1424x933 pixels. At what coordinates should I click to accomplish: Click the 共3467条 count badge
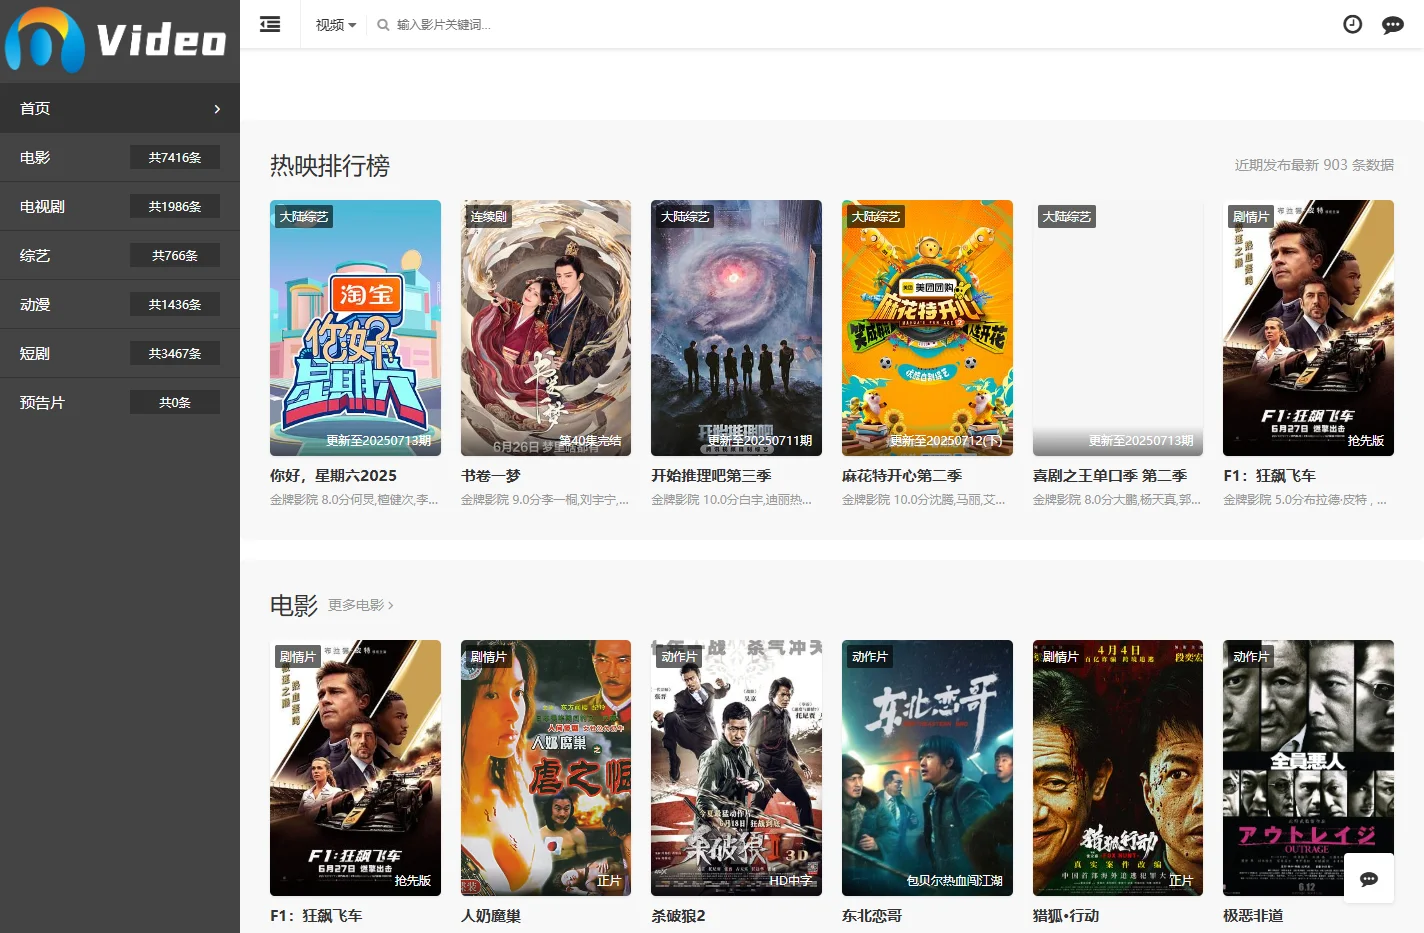pos(175,353)
